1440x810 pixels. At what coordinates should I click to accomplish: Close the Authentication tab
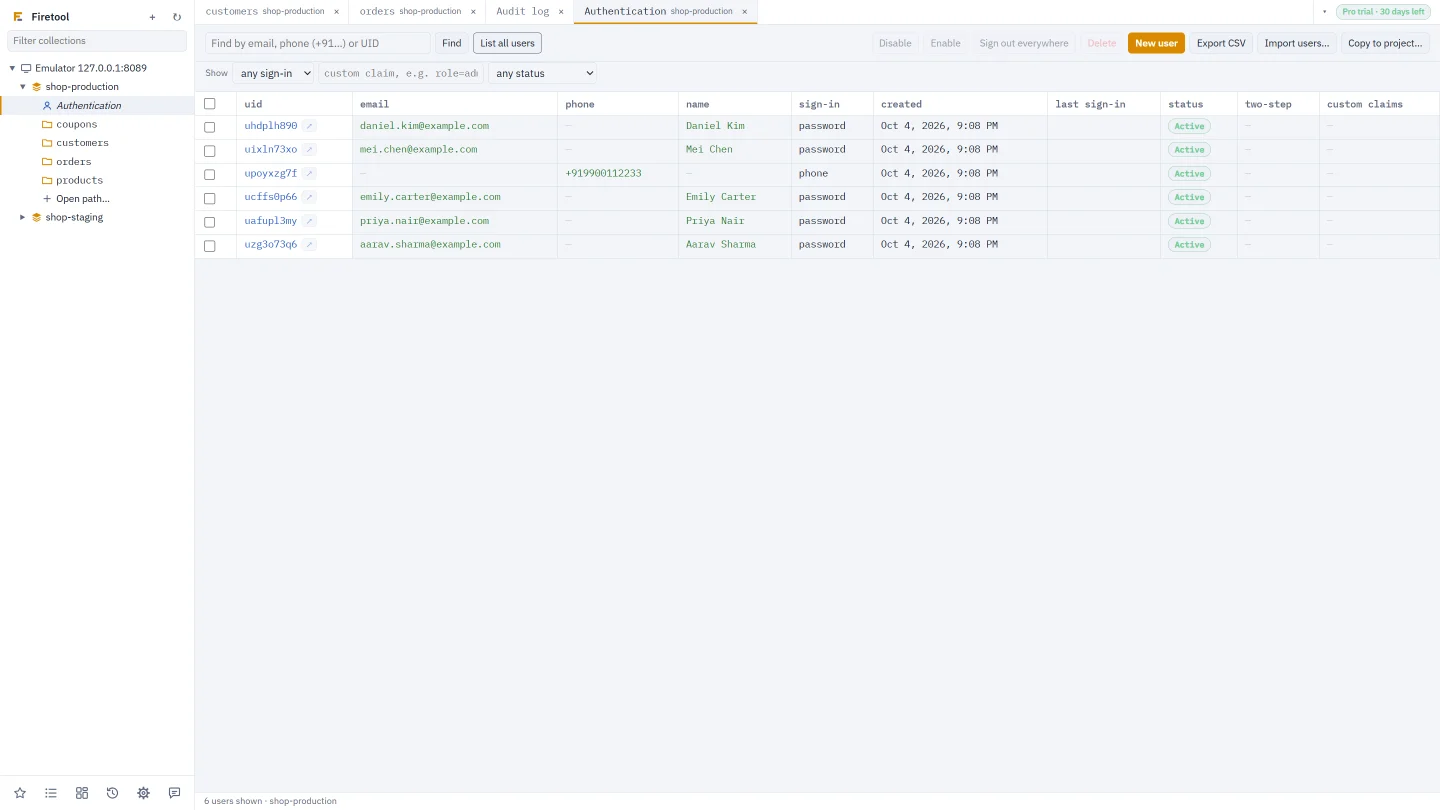744,12
